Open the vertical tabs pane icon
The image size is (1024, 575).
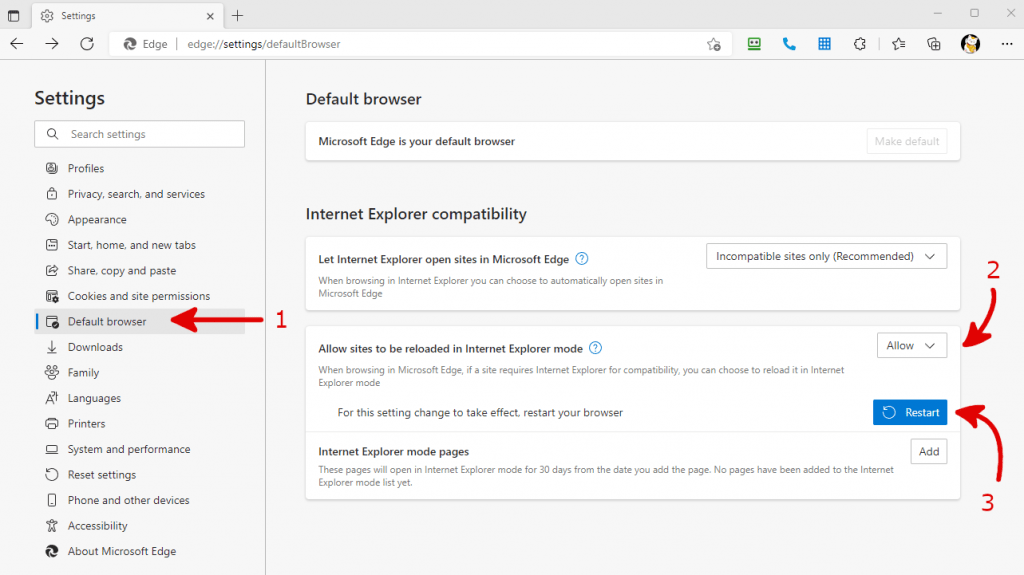(x=13, y=16)
